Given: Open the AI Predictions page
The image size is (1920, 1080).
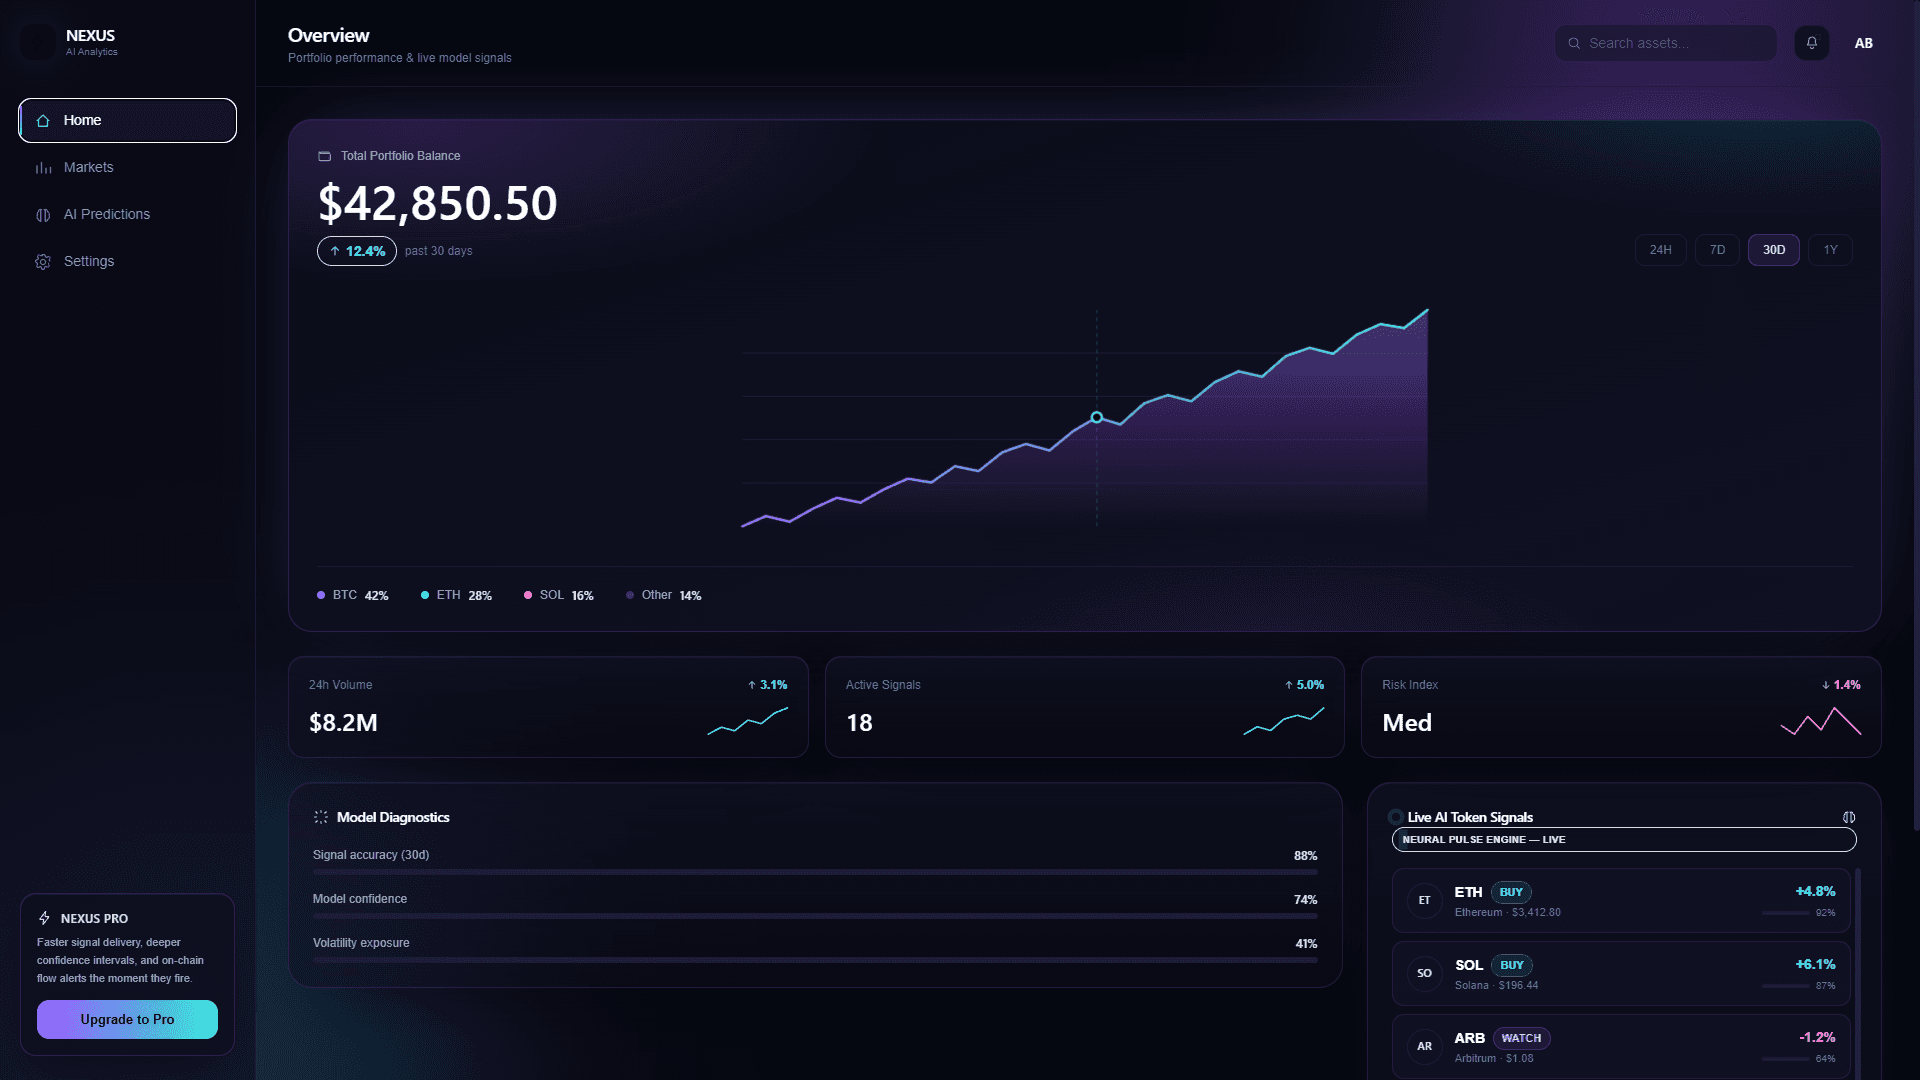Looking at the screenshot, I should coord(128,214).
